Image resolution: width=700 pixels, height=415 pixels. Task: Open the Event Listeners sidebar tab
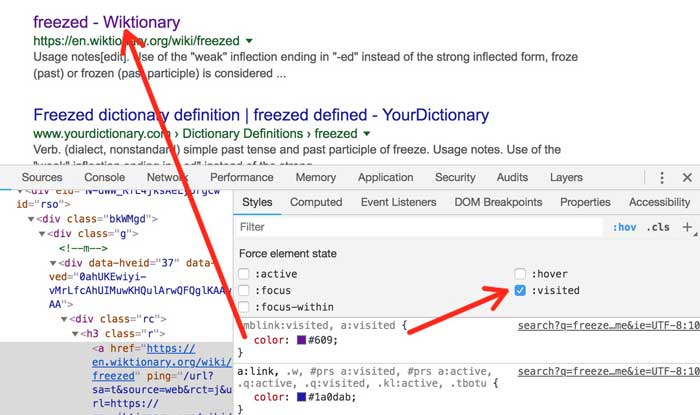(399, 202)
